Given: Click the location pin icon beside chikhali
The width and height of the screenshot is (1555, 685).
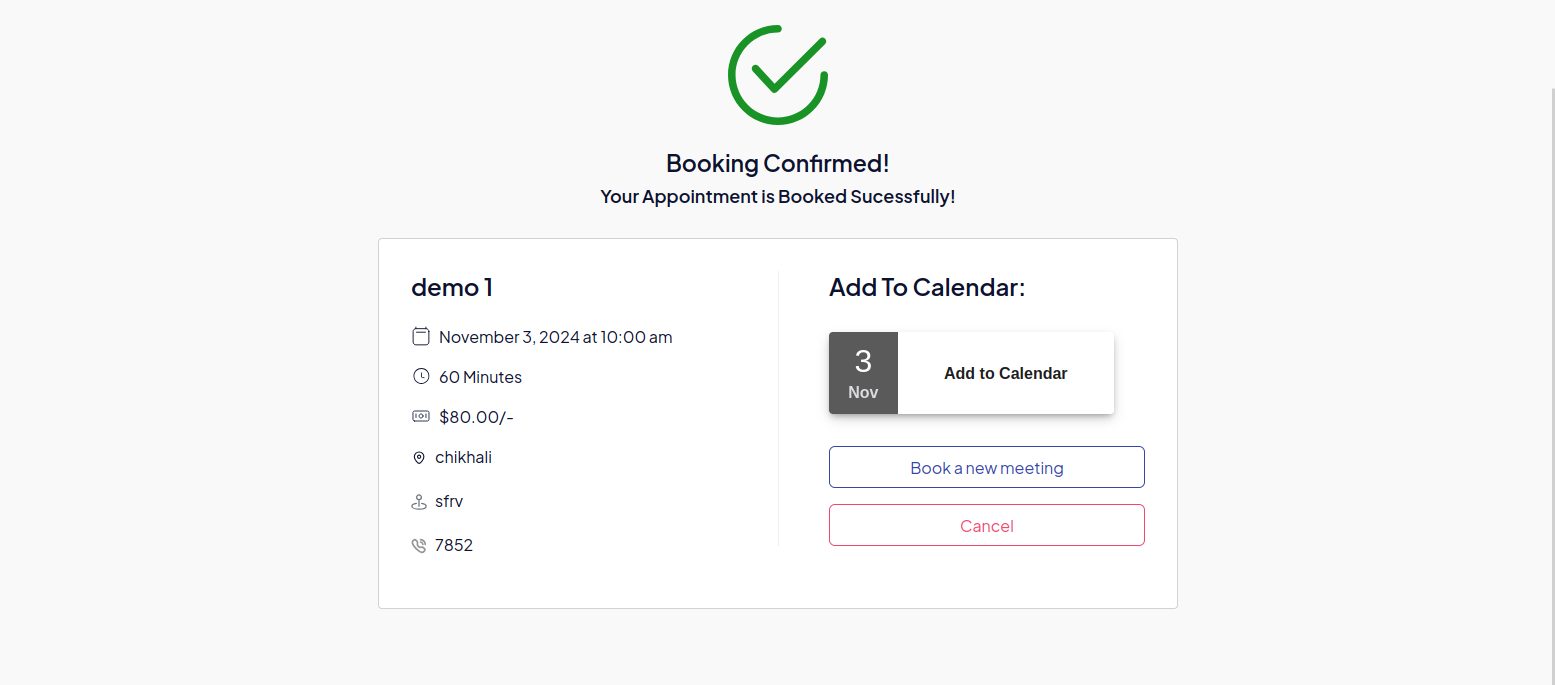Looking at the screenshot, I should click(419, 458).
